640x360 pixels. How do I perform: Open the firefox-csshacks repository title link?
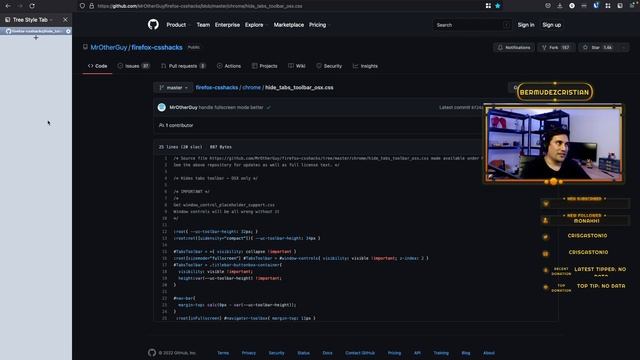[x=157, y=47]
